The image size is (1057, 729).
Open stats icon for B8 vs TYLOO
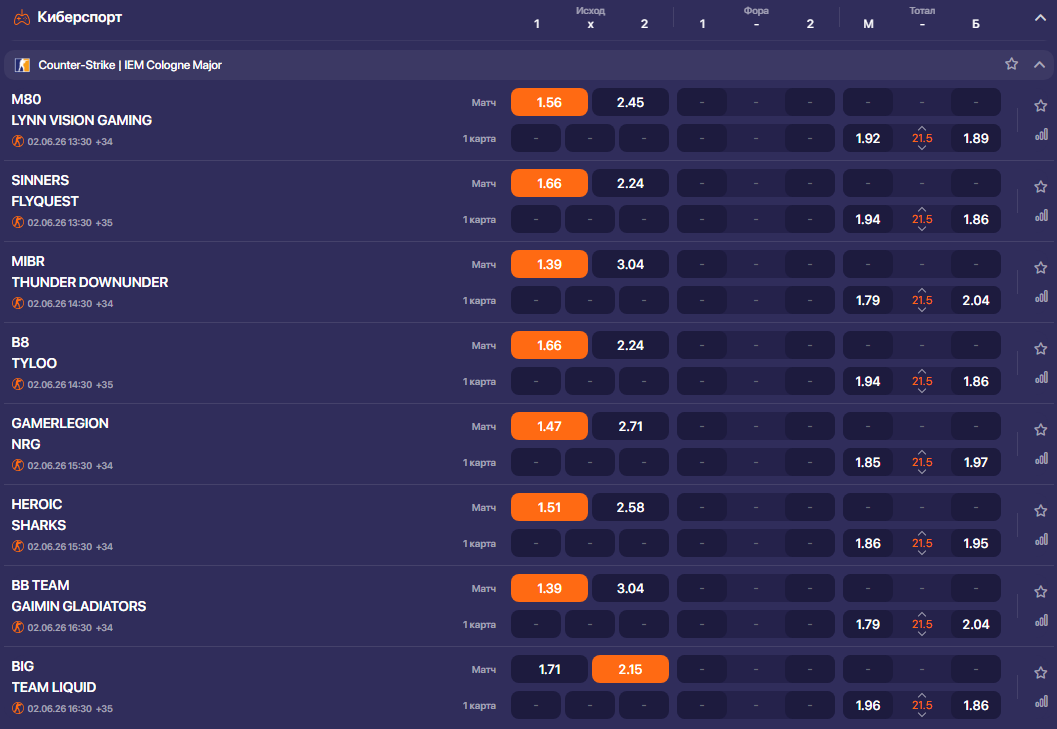(1041, 377)
